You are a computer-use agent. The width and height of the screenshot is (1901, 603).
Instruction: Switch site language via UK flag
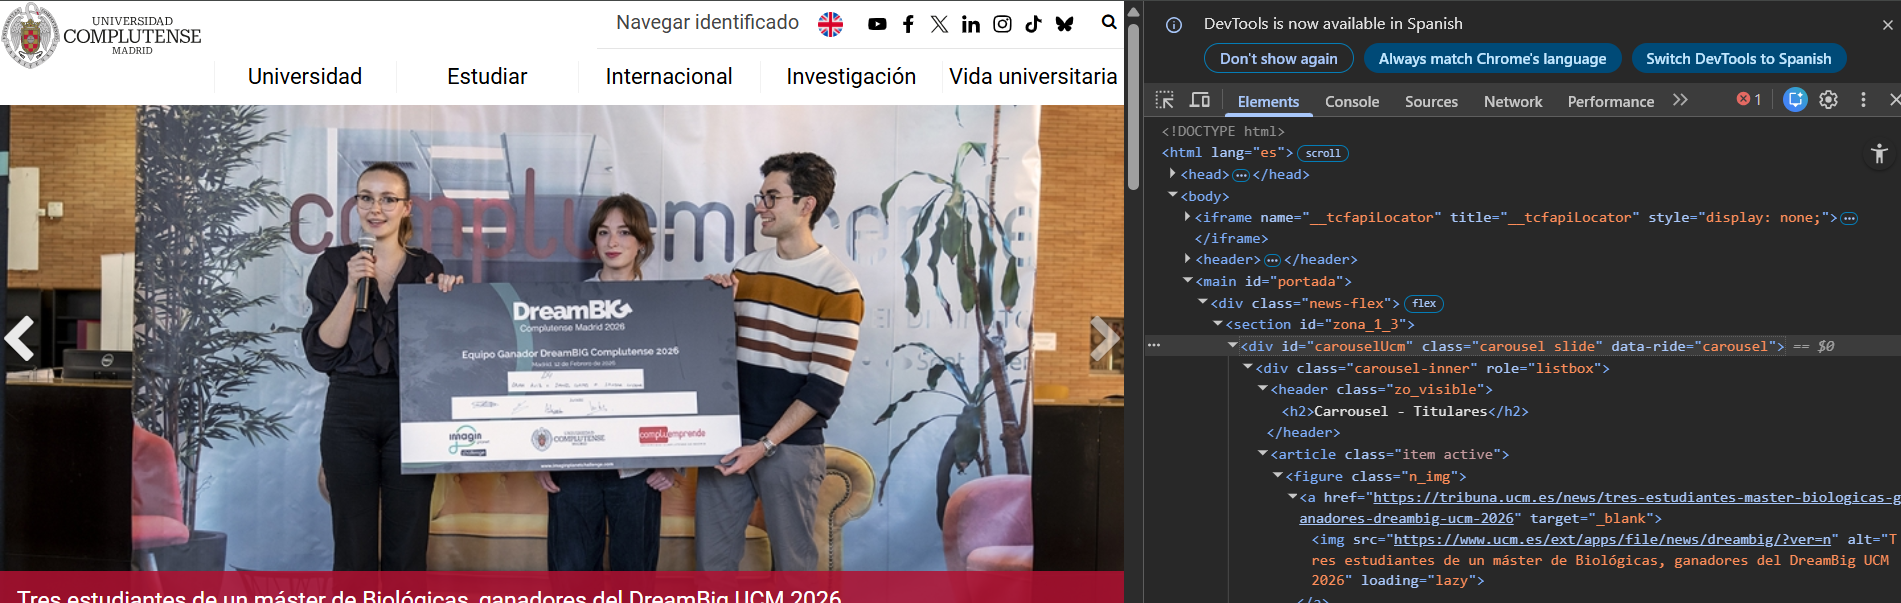pyautogui.click(x=830, y=24)
